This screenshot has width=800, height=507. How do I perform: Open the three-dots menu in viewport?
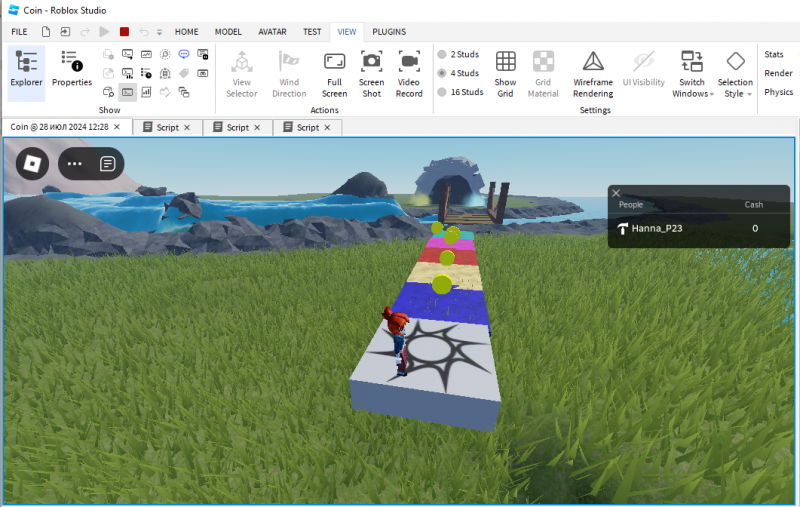pos(75,163)
